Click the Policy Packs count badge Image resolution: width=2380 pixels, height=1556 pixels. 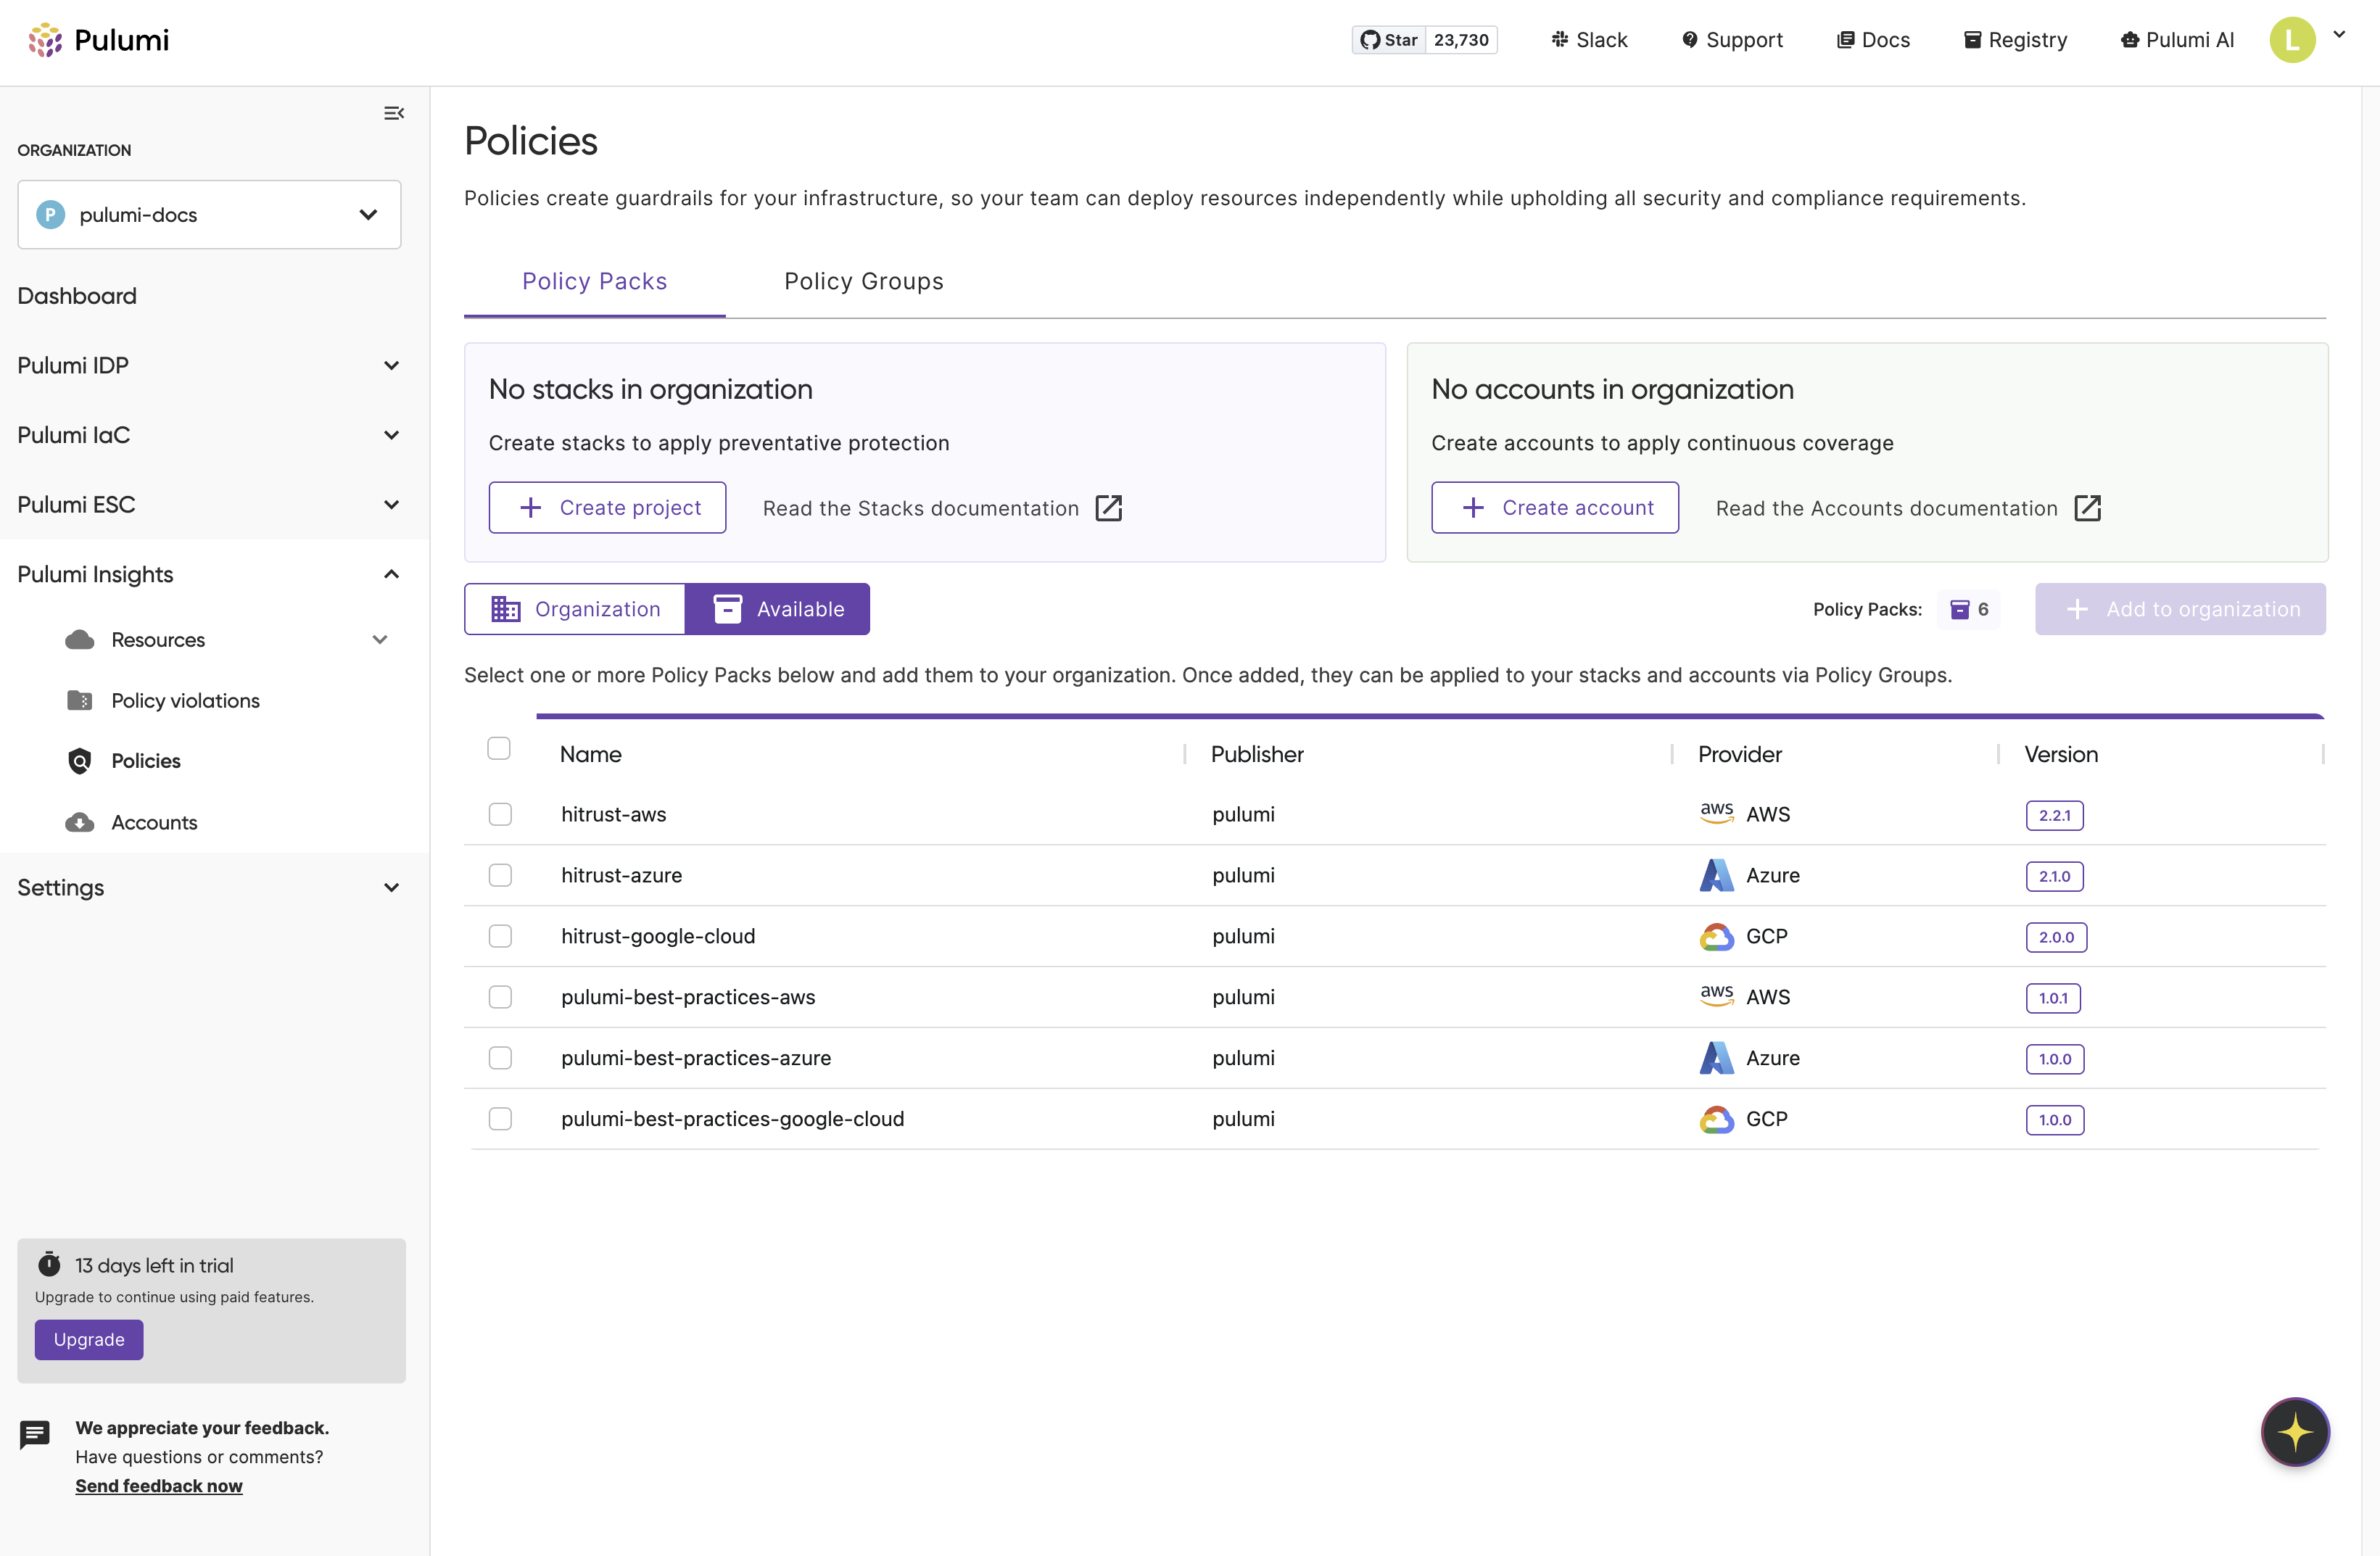pos(1969,609)
